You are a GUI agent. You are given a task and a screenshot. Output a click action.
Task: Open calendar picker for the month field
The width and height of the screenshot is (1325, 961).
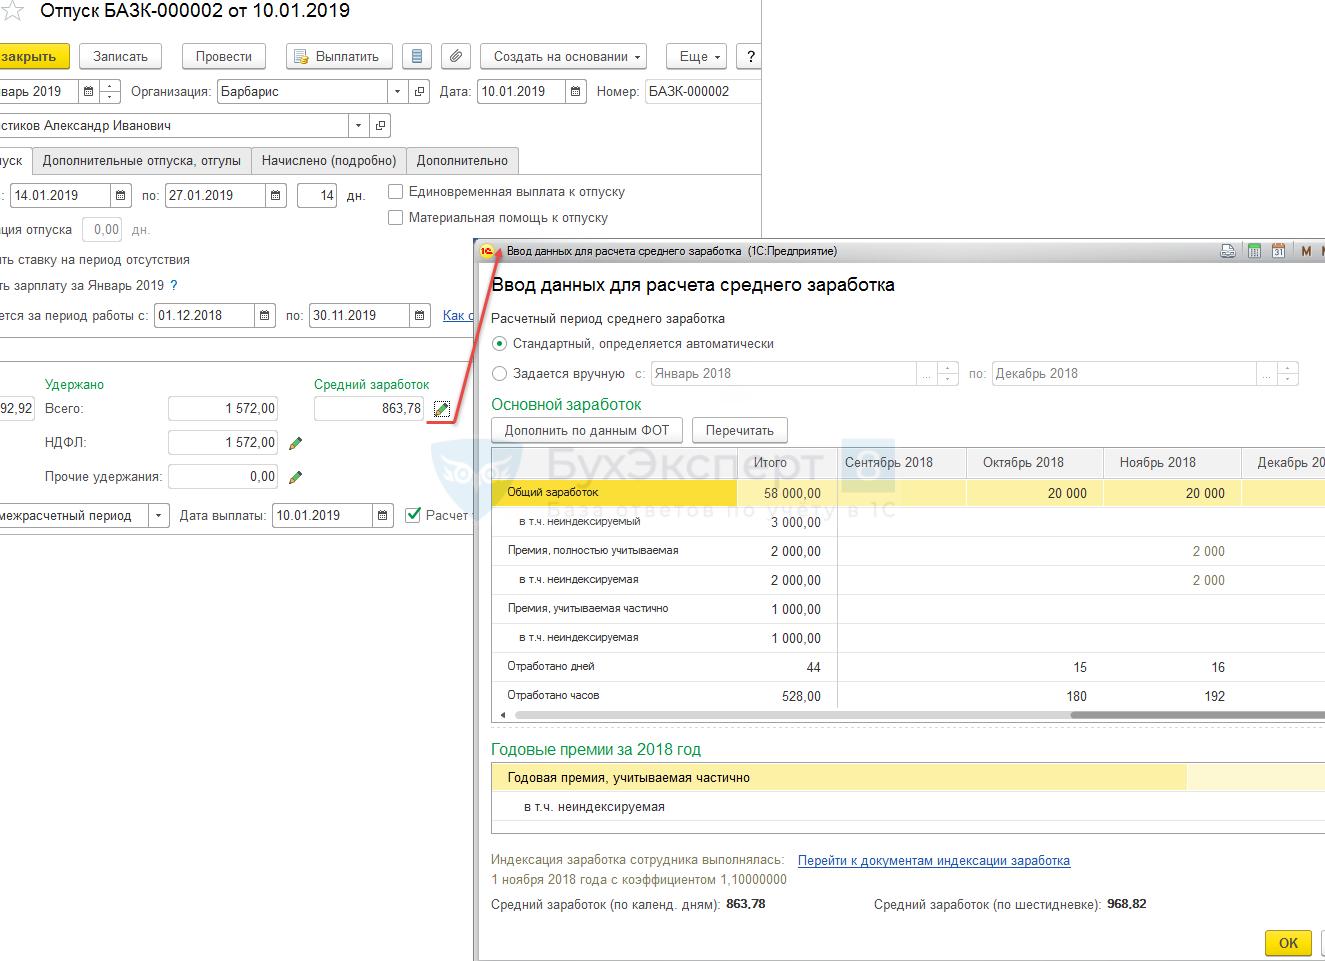89,91
